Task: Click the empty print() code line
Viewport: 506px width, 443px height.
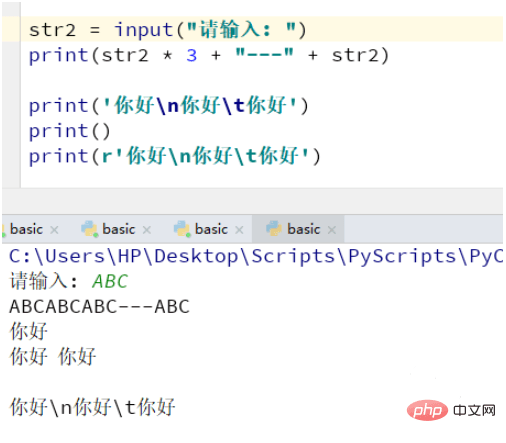Action: click(x=69, y=131)
